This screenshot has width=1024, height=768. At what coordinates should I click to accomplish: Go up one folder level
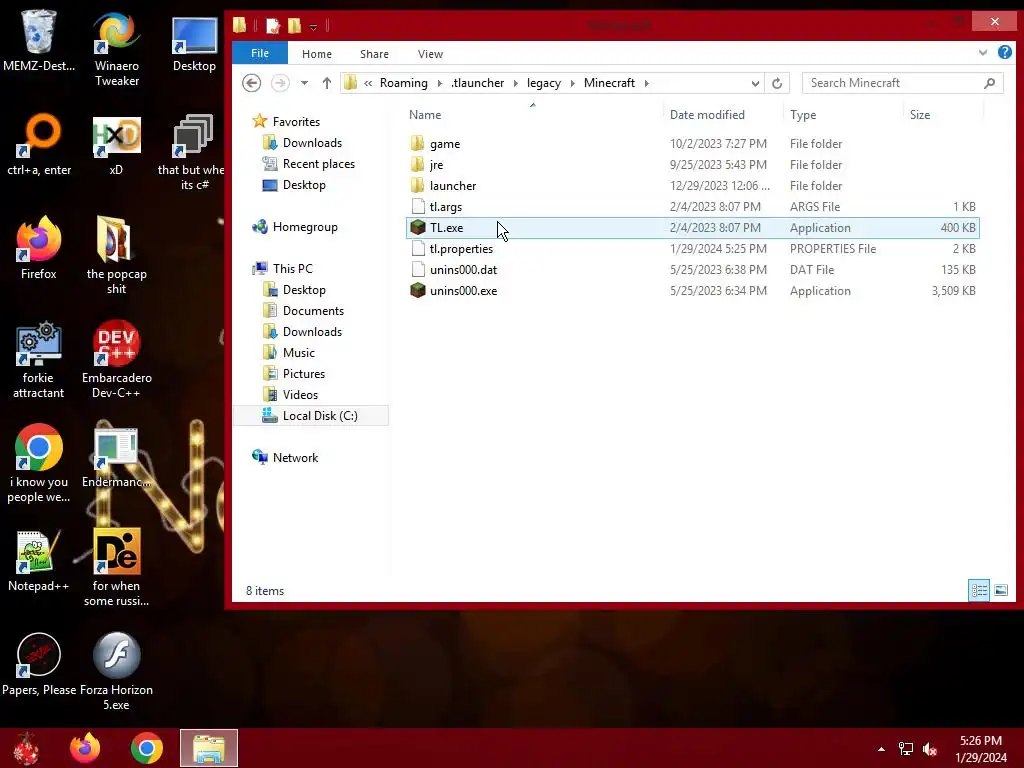327,83
